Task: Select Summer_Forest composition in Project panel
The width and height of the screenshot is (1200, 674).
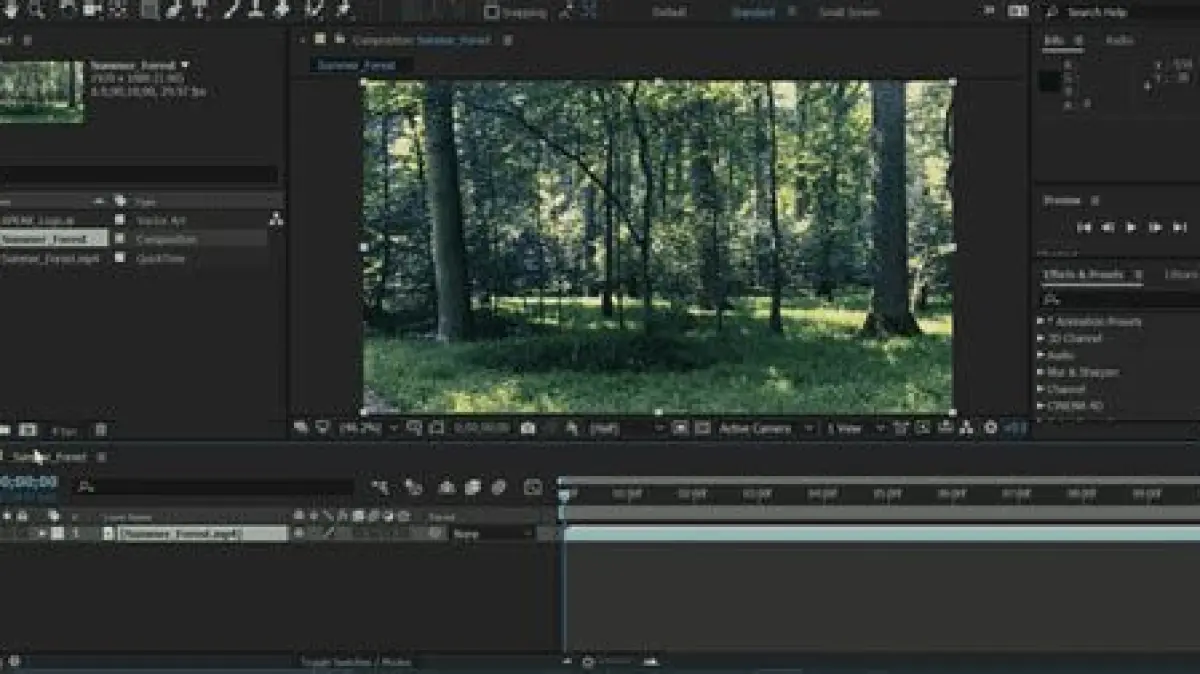Action: click(x=52, y=239)
